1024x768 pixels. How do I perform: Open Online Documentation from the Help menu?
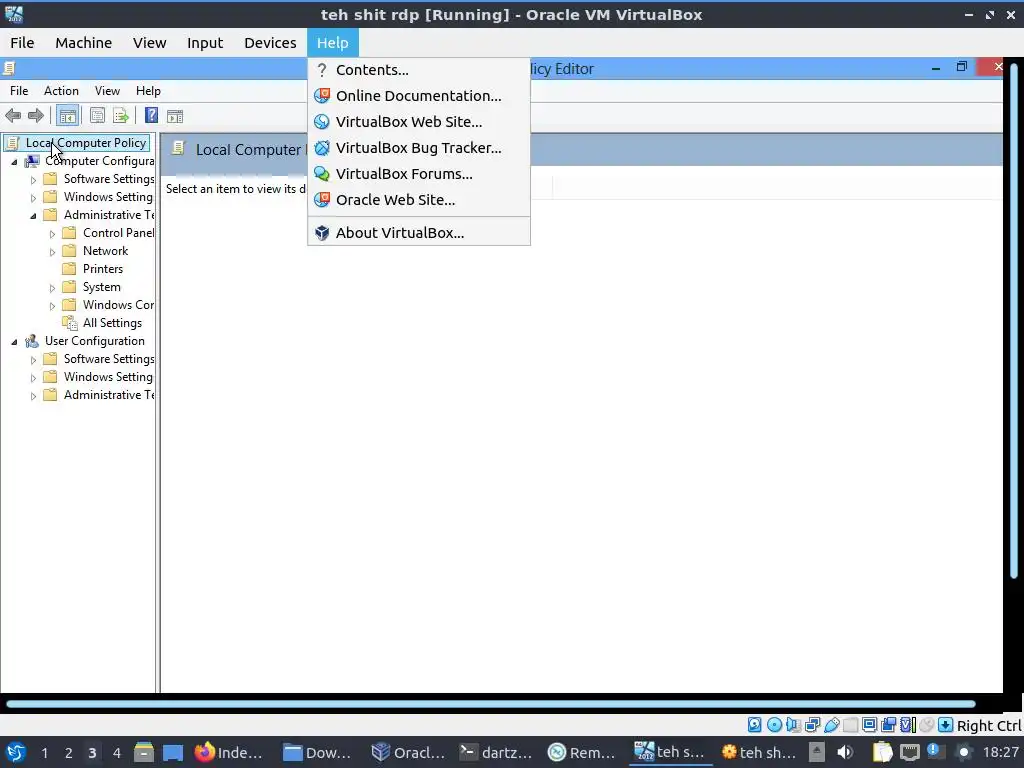(x=419, y=96)
